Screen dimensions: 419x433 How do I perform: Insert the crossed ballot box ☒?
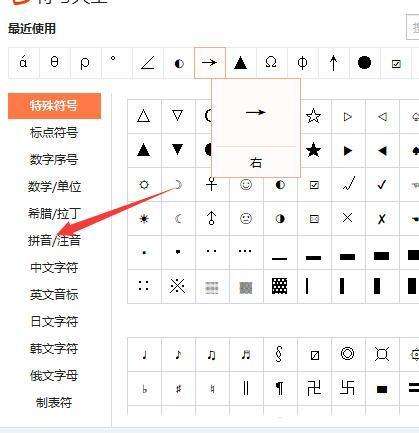coord(314,218)
